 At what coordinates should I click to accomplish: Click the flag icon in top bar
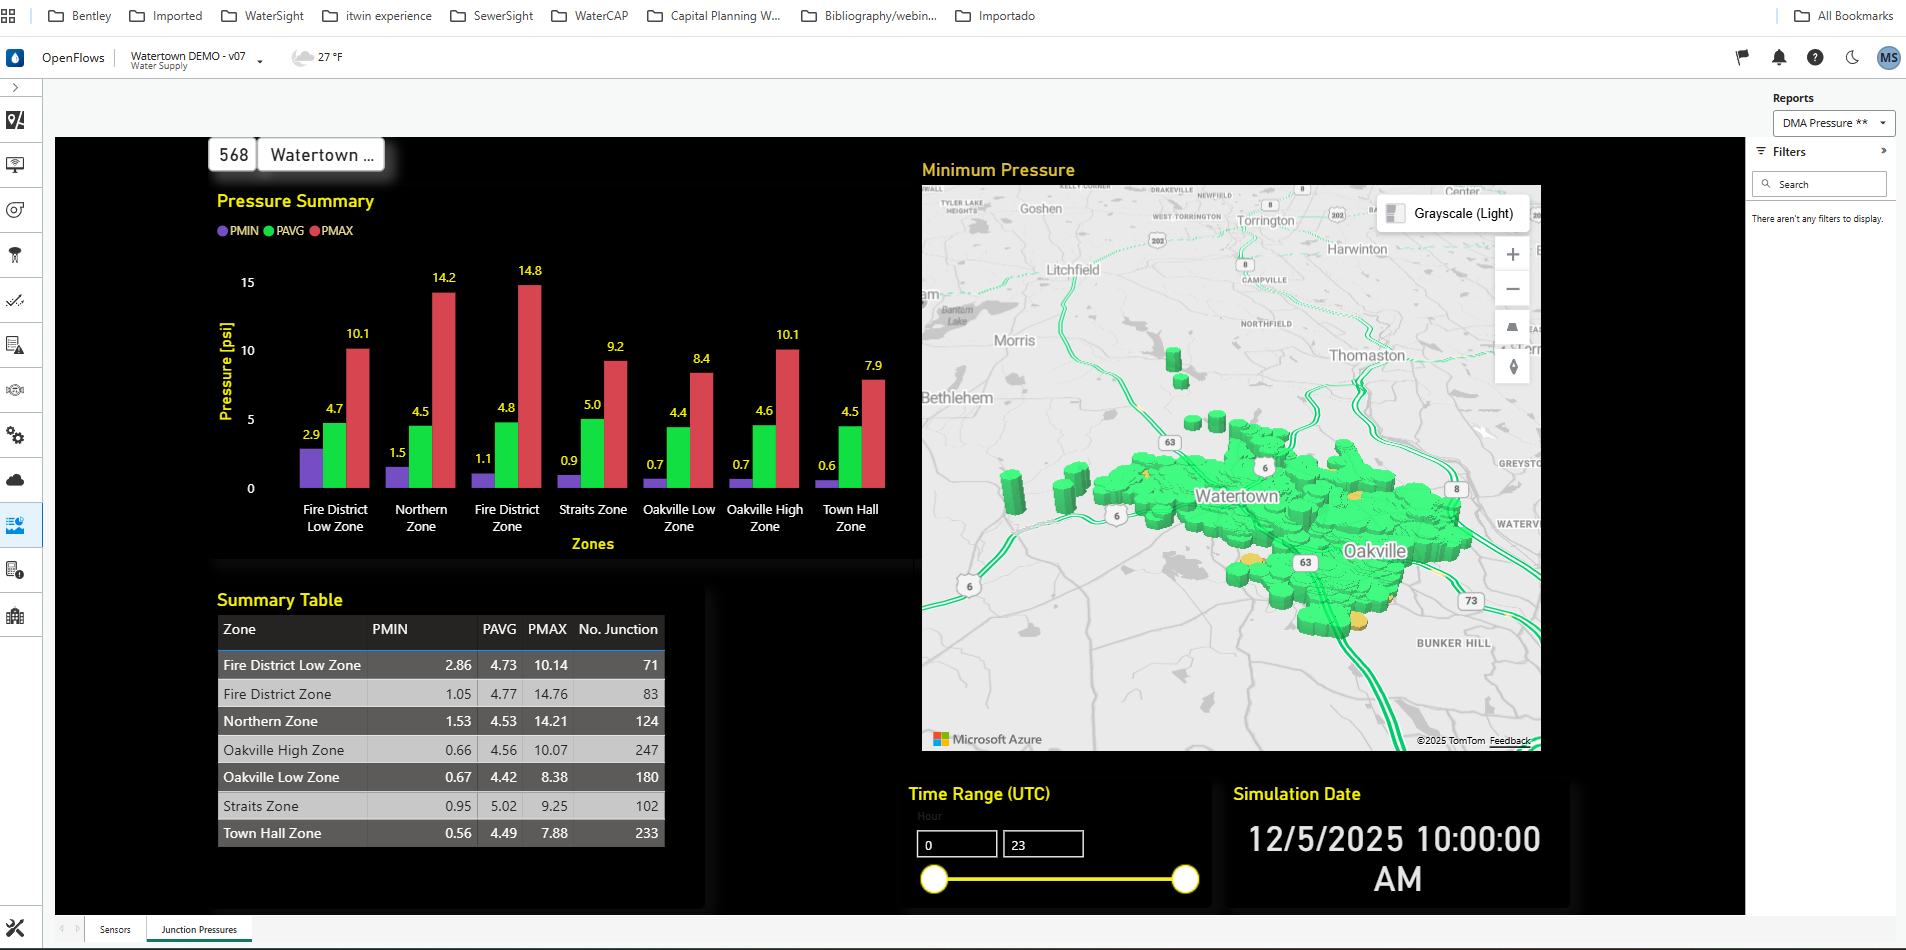[1742, 58]
